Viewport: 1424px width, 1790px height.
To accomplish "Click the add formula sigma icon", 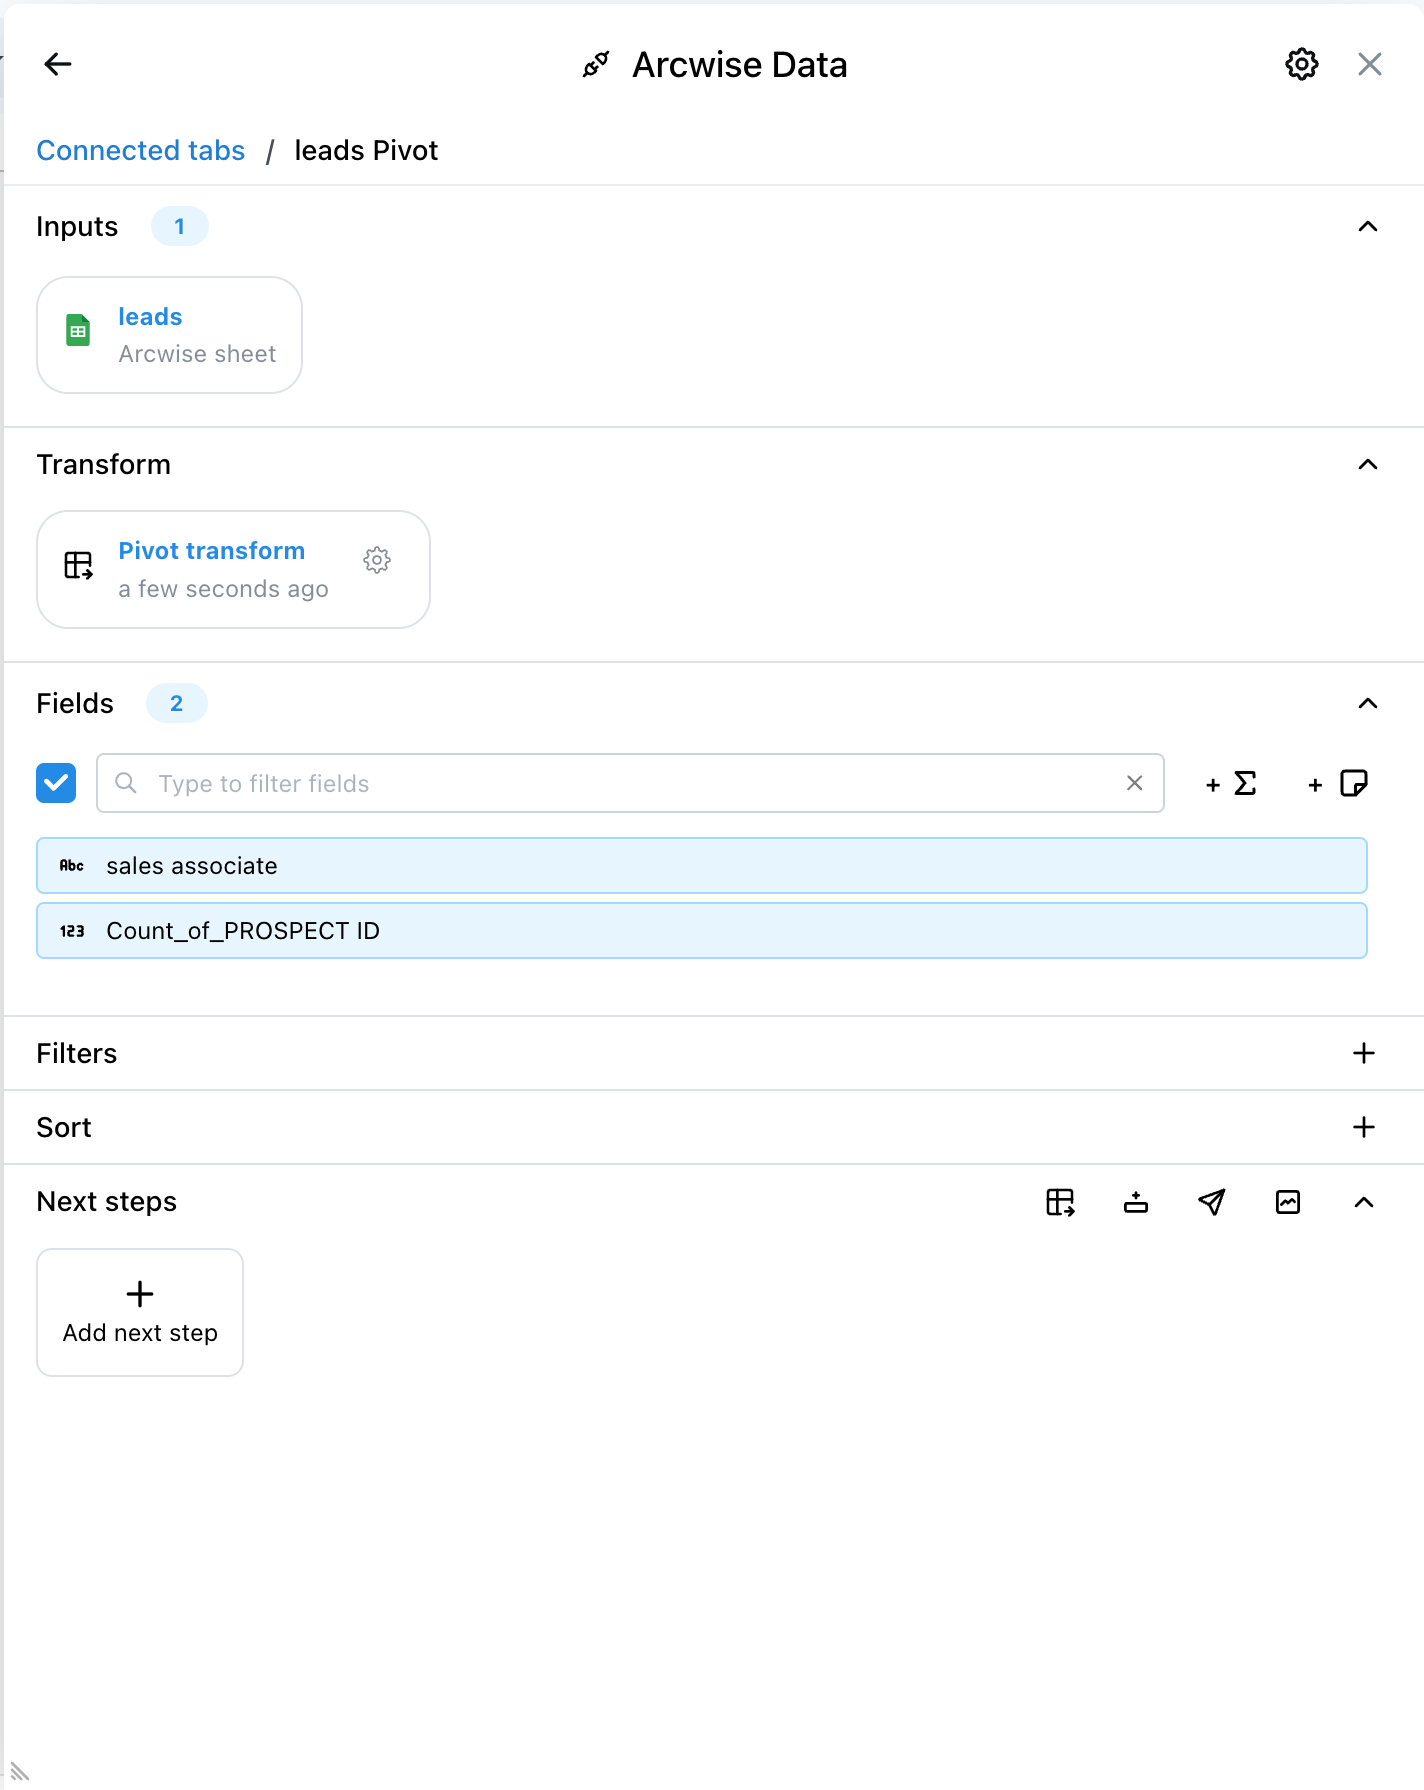I will (1231, 784).
